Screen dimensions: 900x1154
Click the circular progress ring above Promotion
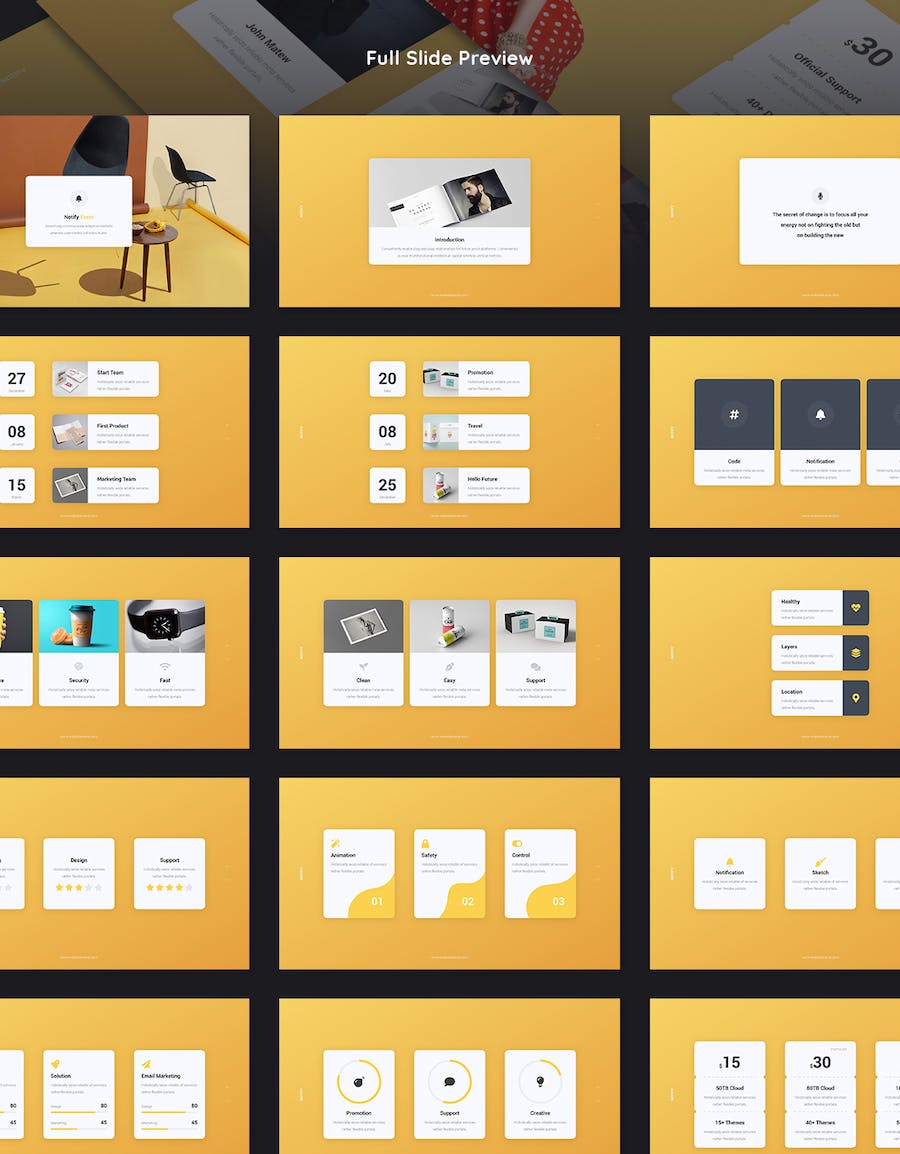(358, 1082)
